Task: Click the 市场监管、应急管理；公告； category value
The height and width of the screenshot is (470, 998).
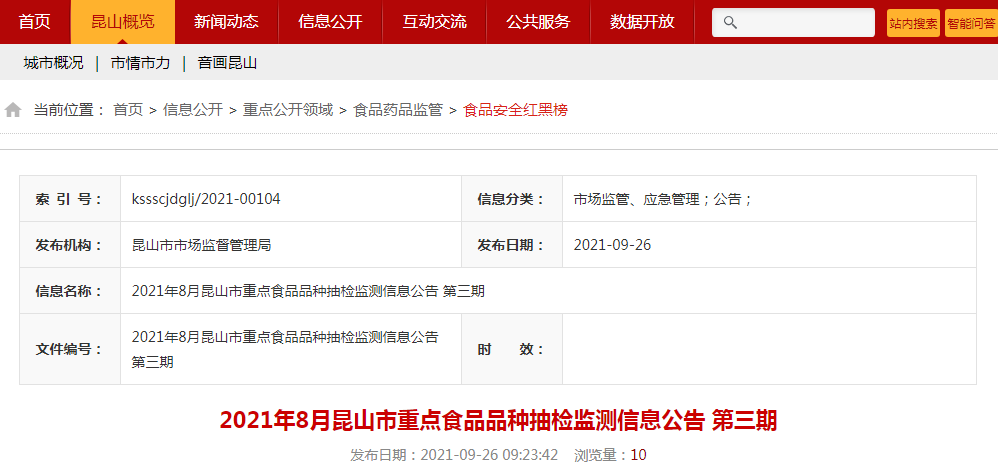Action: (663, 199)
